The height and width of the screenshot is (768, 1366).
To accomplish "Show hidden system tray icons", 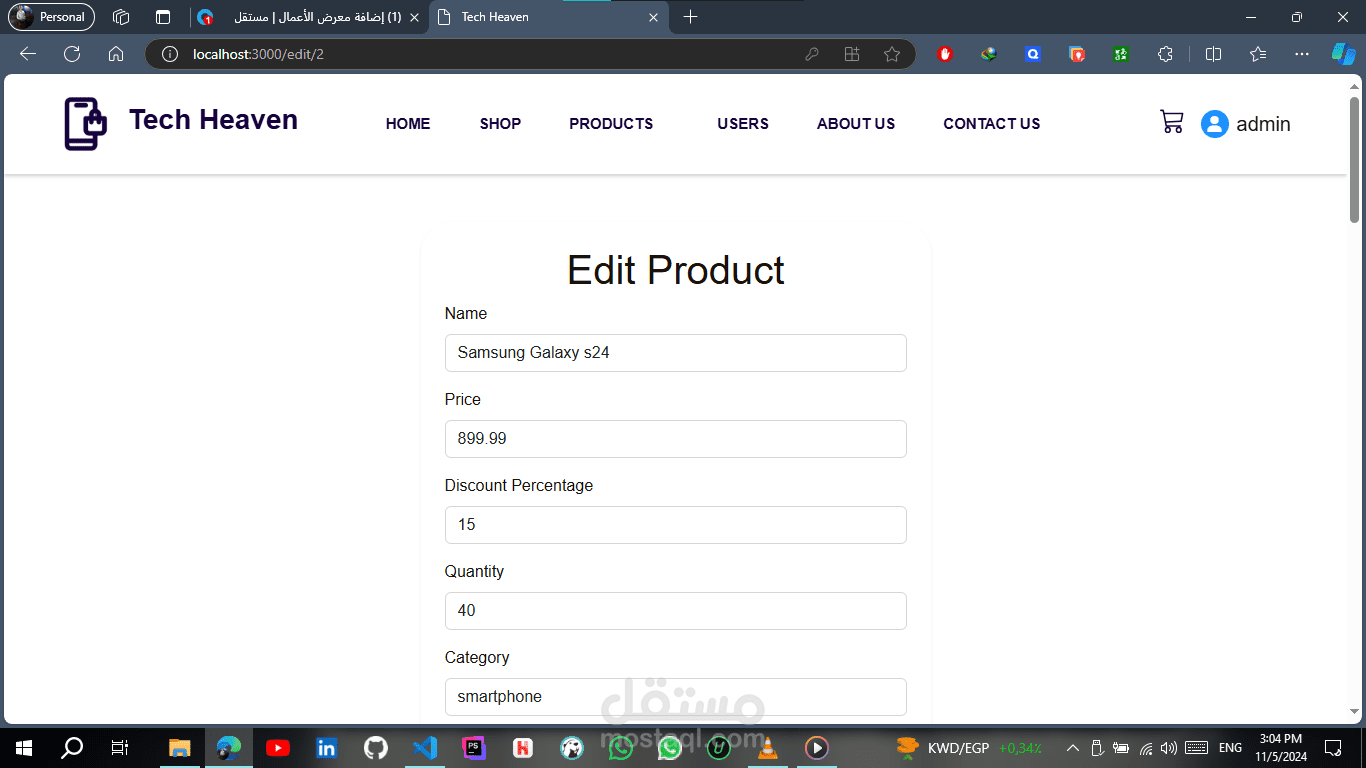I will point(1072,747).
